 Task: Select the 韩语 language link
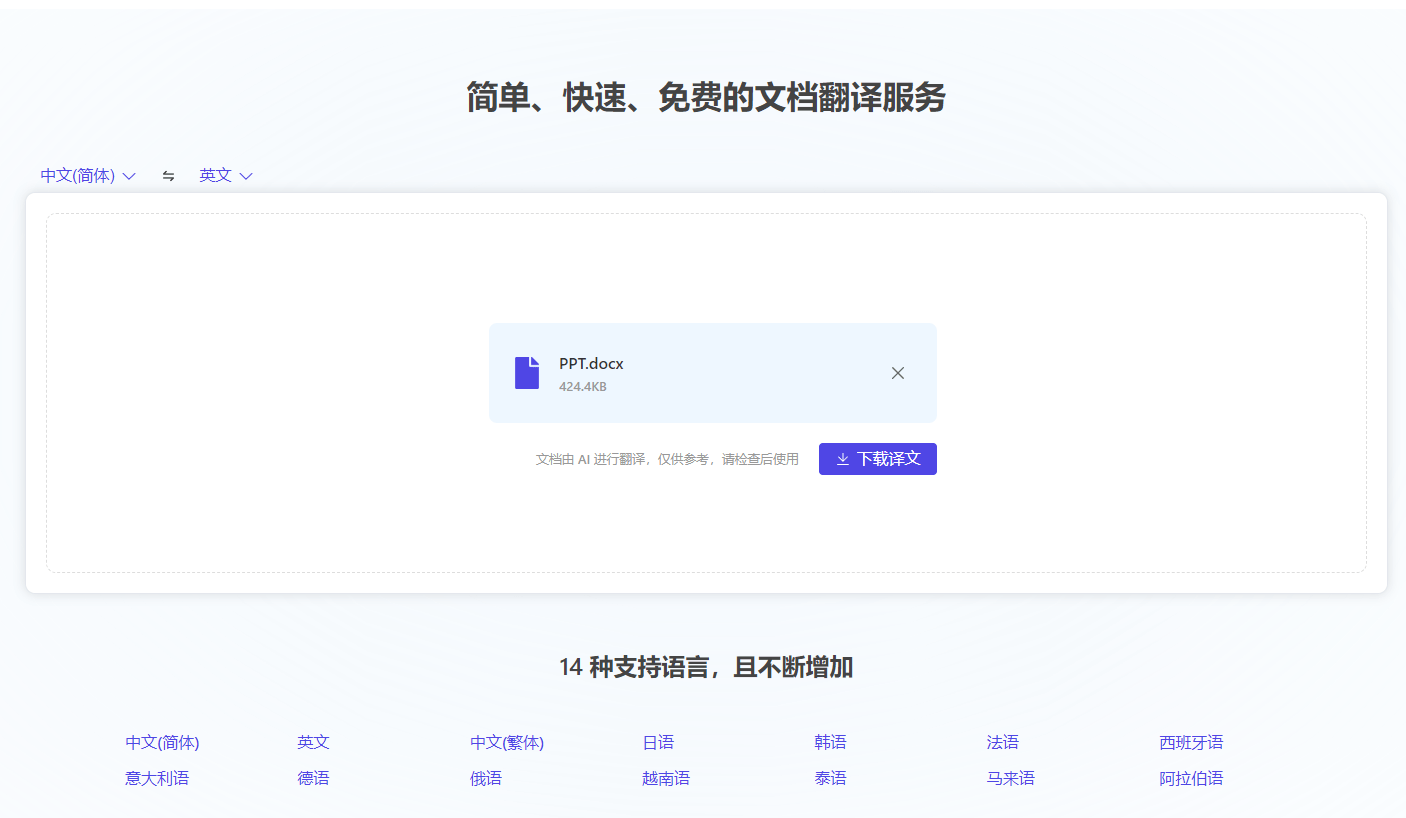pyautogui.click(x=829, y=742)
